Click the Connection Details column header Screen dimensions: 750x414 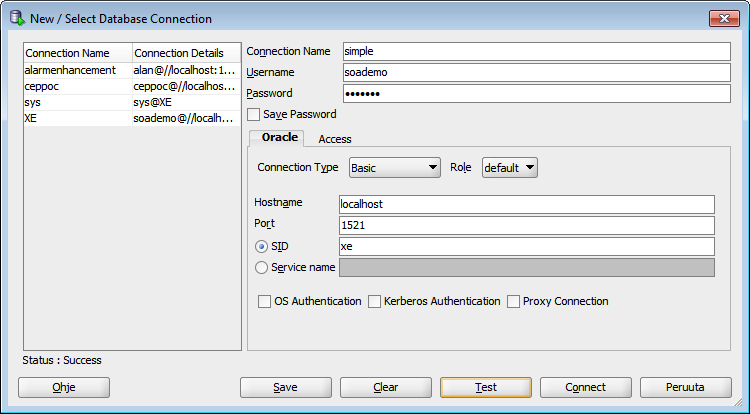(187, 53)
